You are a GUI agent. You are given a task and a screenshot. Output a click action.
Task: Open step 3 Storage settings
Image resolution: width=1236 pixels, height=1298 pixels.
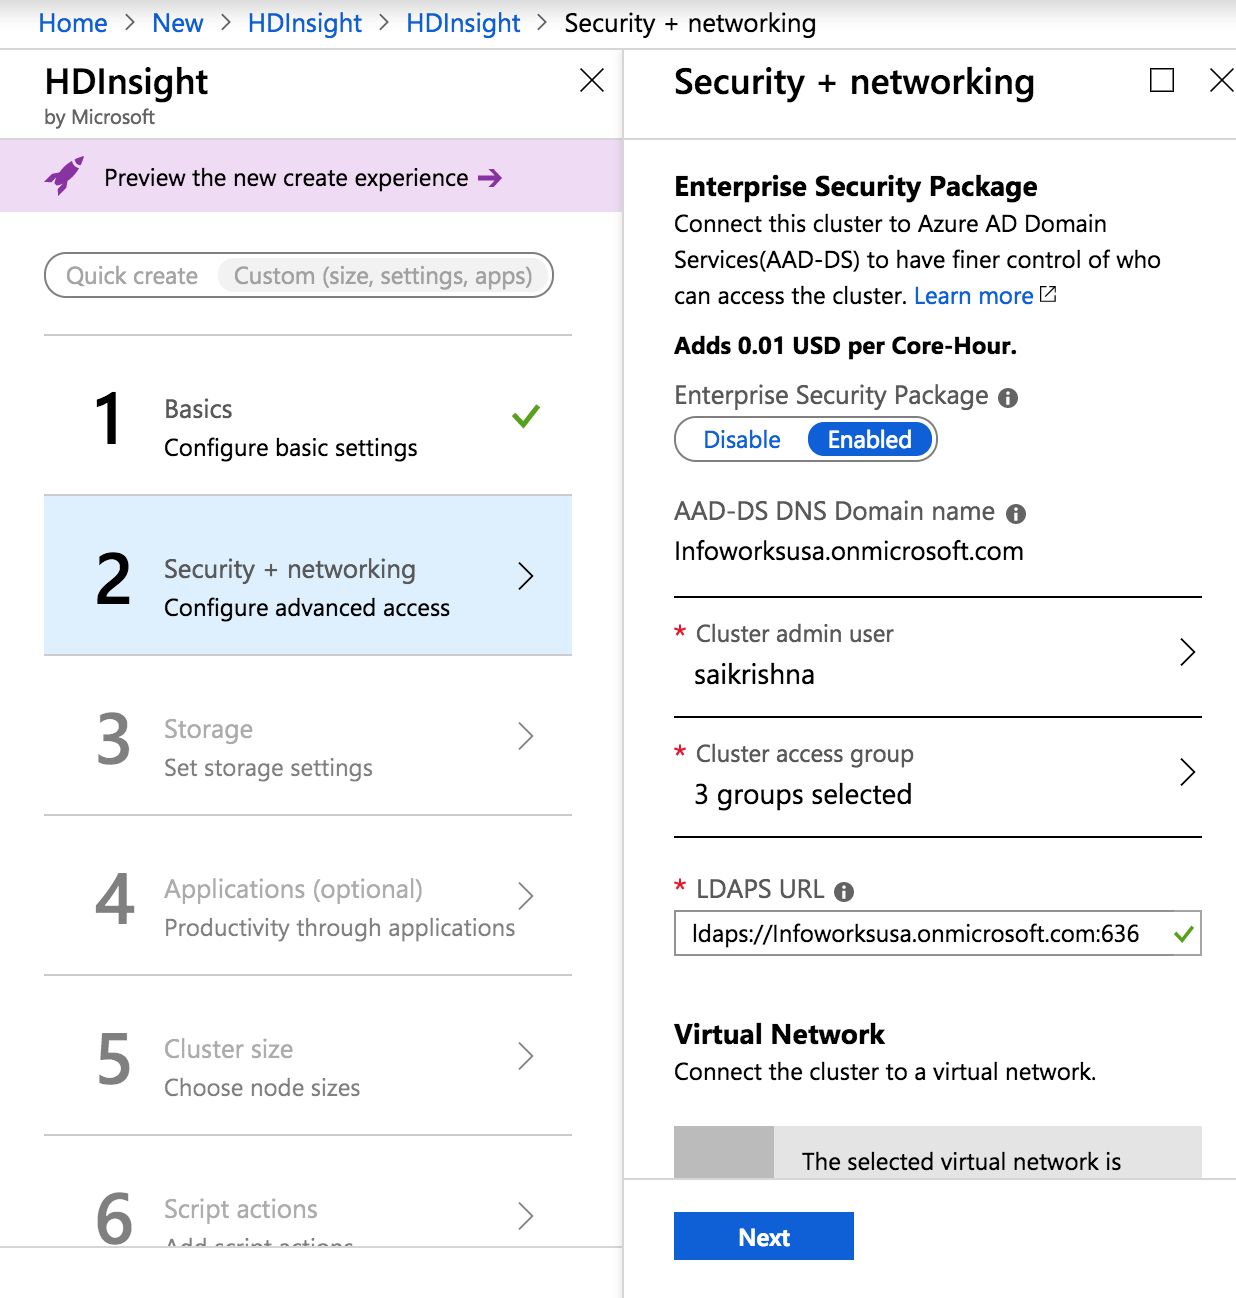tap(308, 736)
